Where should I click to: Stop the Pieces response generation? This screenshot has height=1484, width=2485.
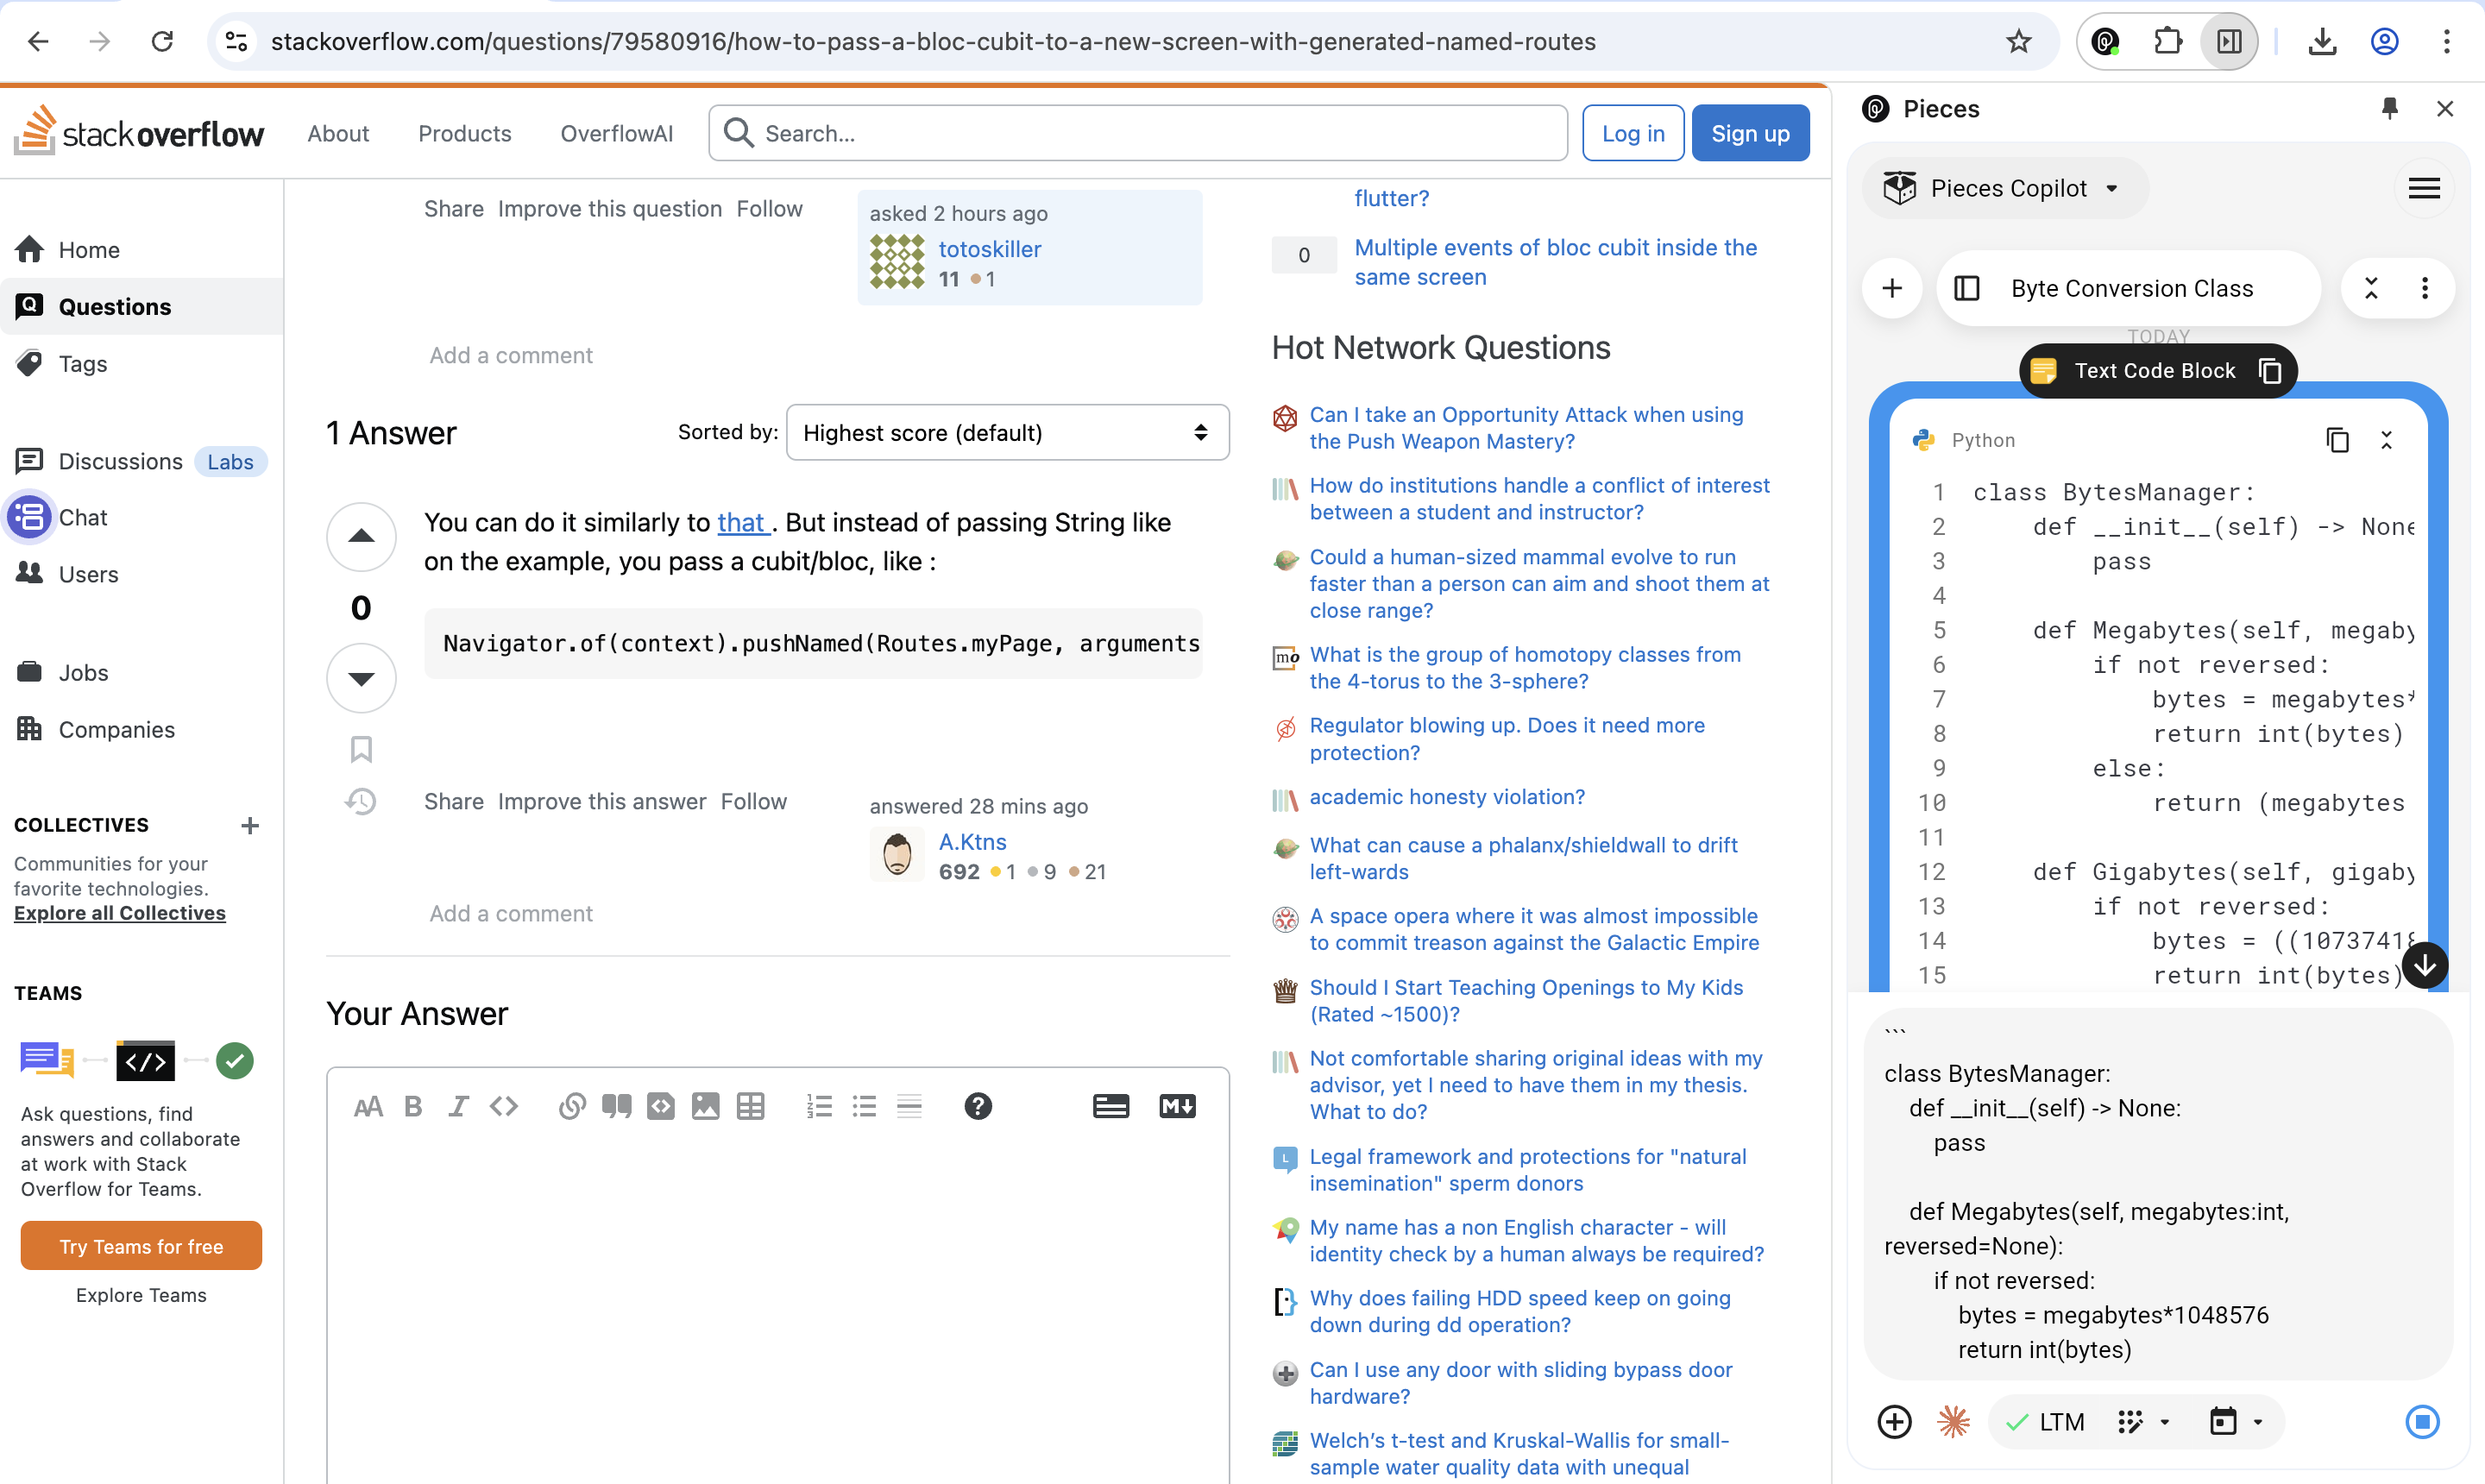[x=2422, y=1422]
